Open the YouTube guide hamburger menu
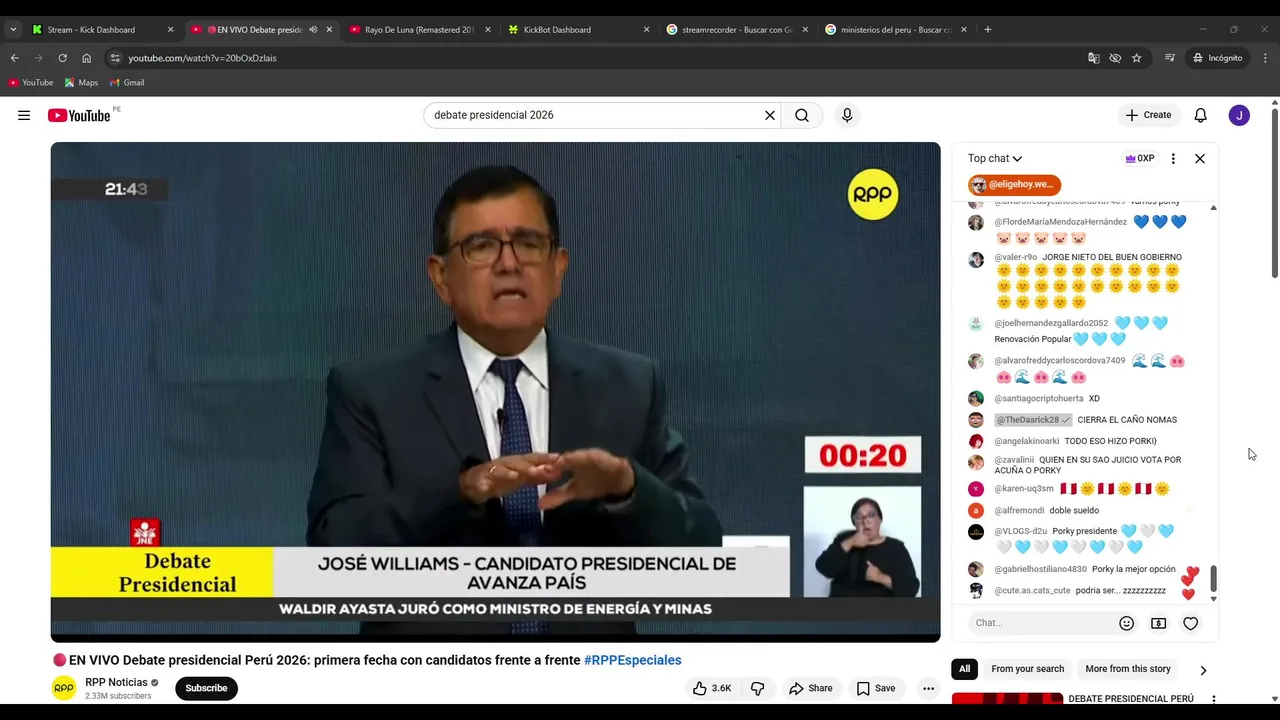 pos(24,115)
